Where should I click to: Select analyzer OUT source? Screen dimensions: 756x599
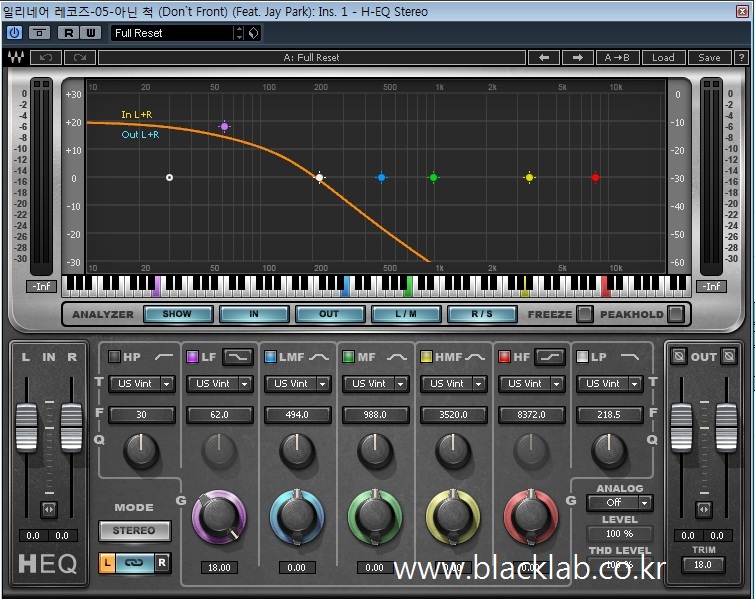click(x=329, y=314)
